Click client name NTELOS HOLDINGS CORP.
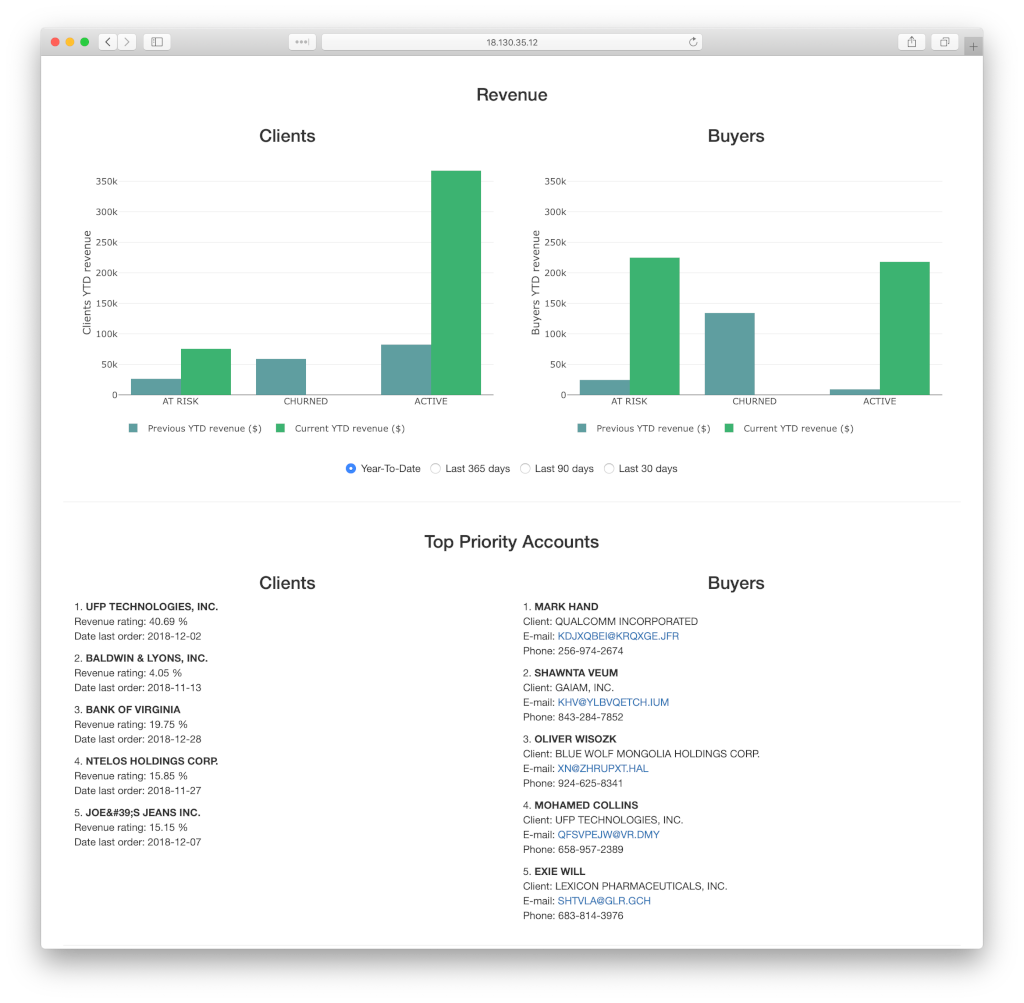The height and width of the screenshot is (1003, 1024). tap(152, 761)
